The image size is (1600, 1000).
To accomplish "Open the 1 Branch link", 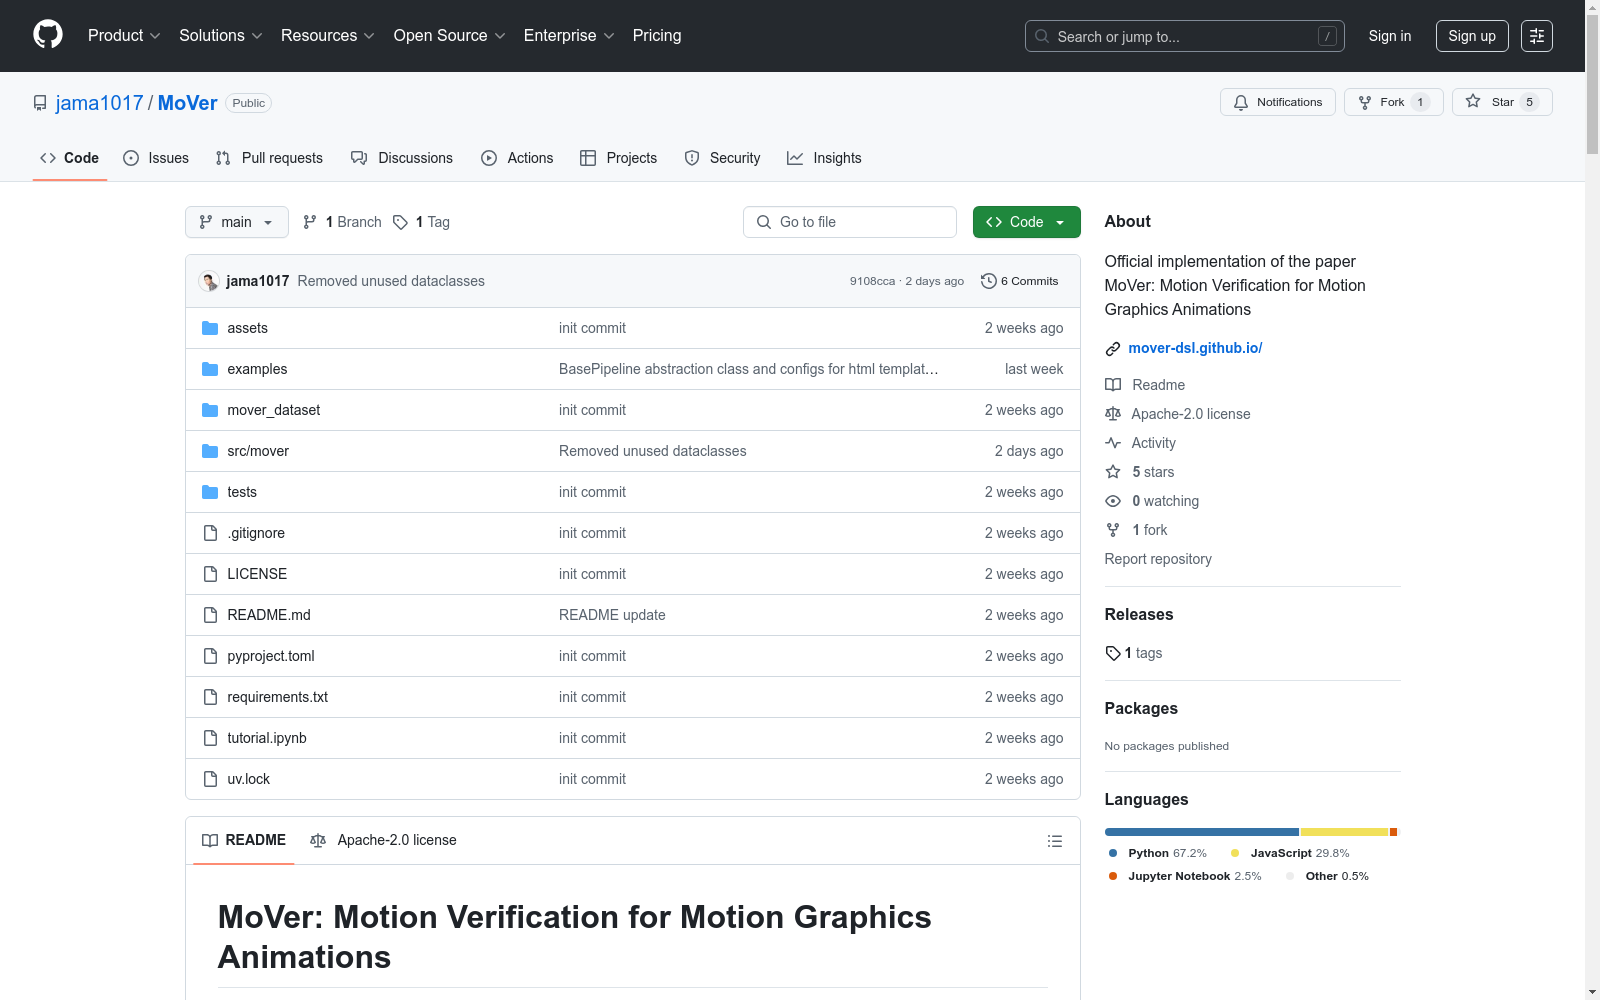I will (342, 222).
